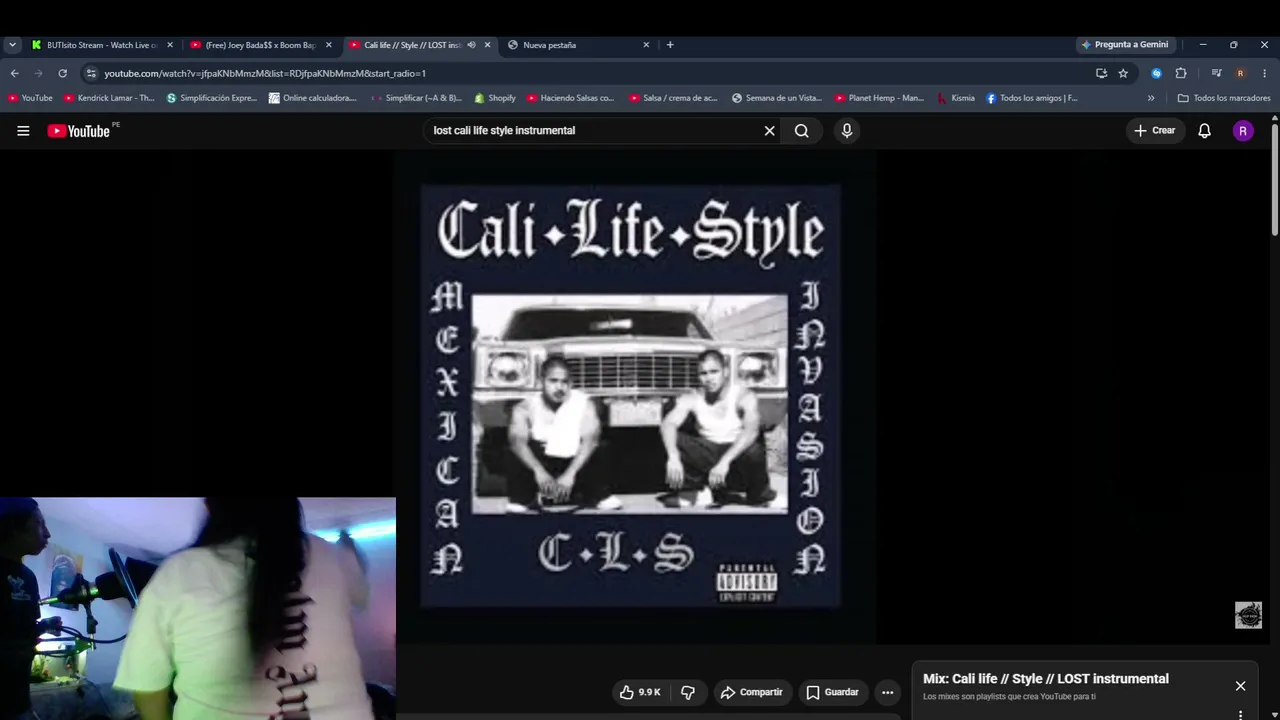
Task: Mute the Cali life tab audio
Action: pyautogui.click(x=471, y=45)
